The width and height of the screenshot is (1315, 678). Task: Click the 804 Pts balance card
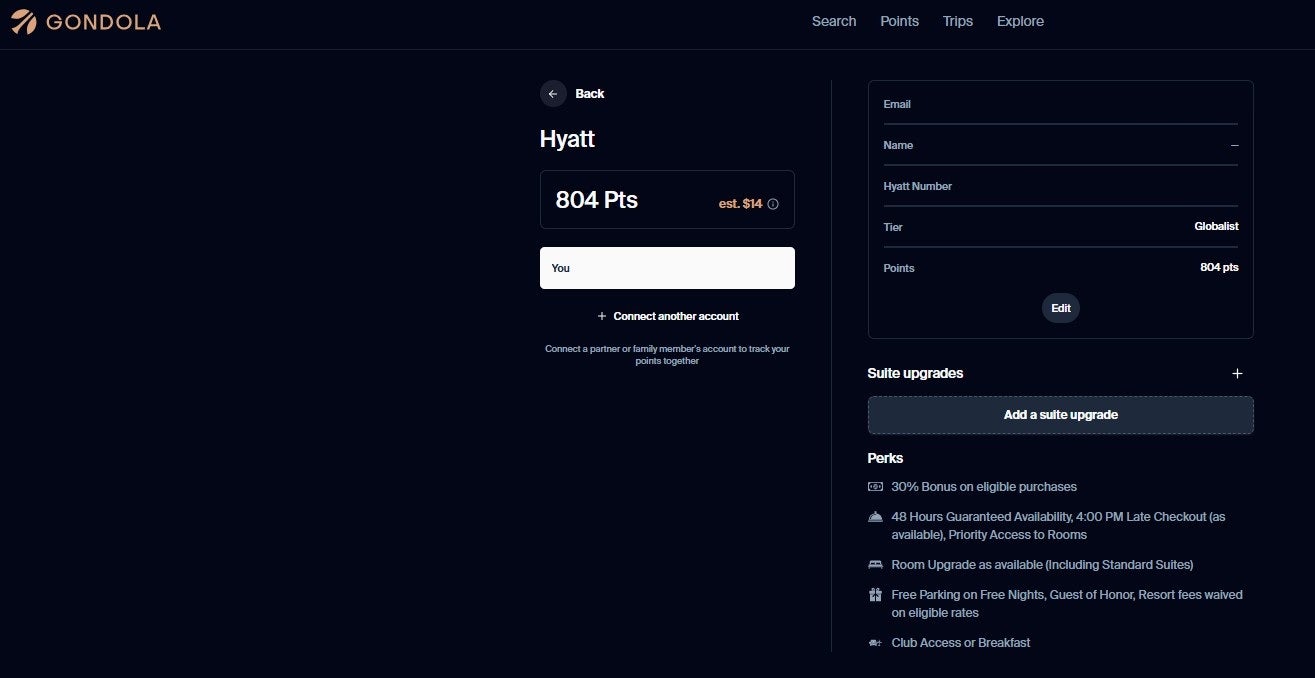point(668,200)
